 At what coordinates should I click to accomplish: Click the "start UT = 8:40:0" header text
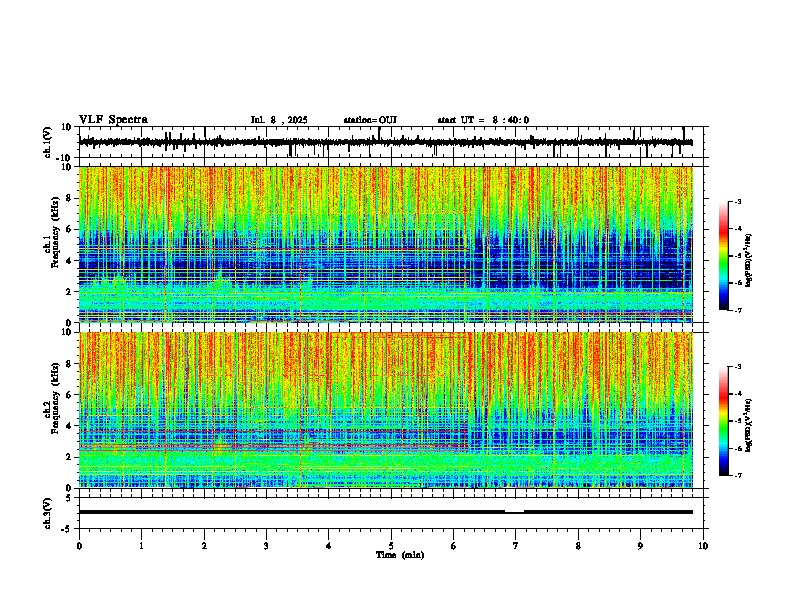pos(483,120)
